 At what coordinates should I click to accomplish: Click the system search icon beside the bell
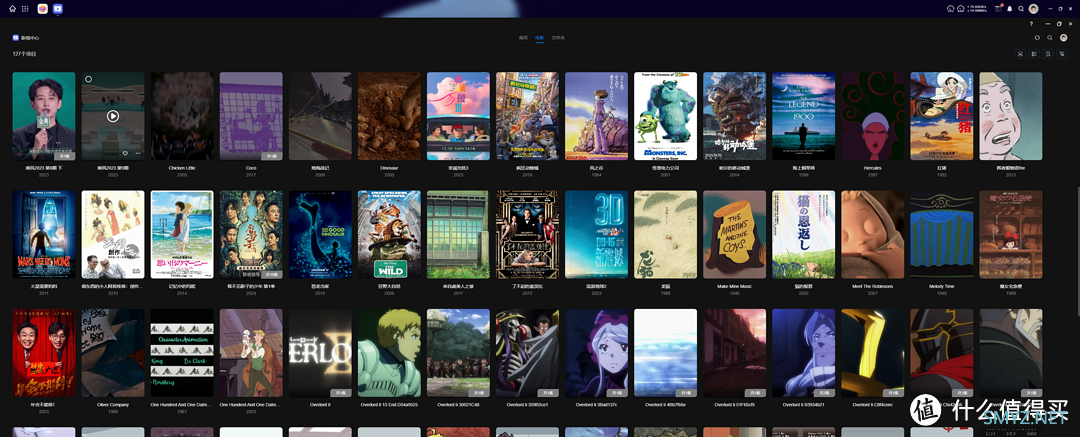[1021, 9]
